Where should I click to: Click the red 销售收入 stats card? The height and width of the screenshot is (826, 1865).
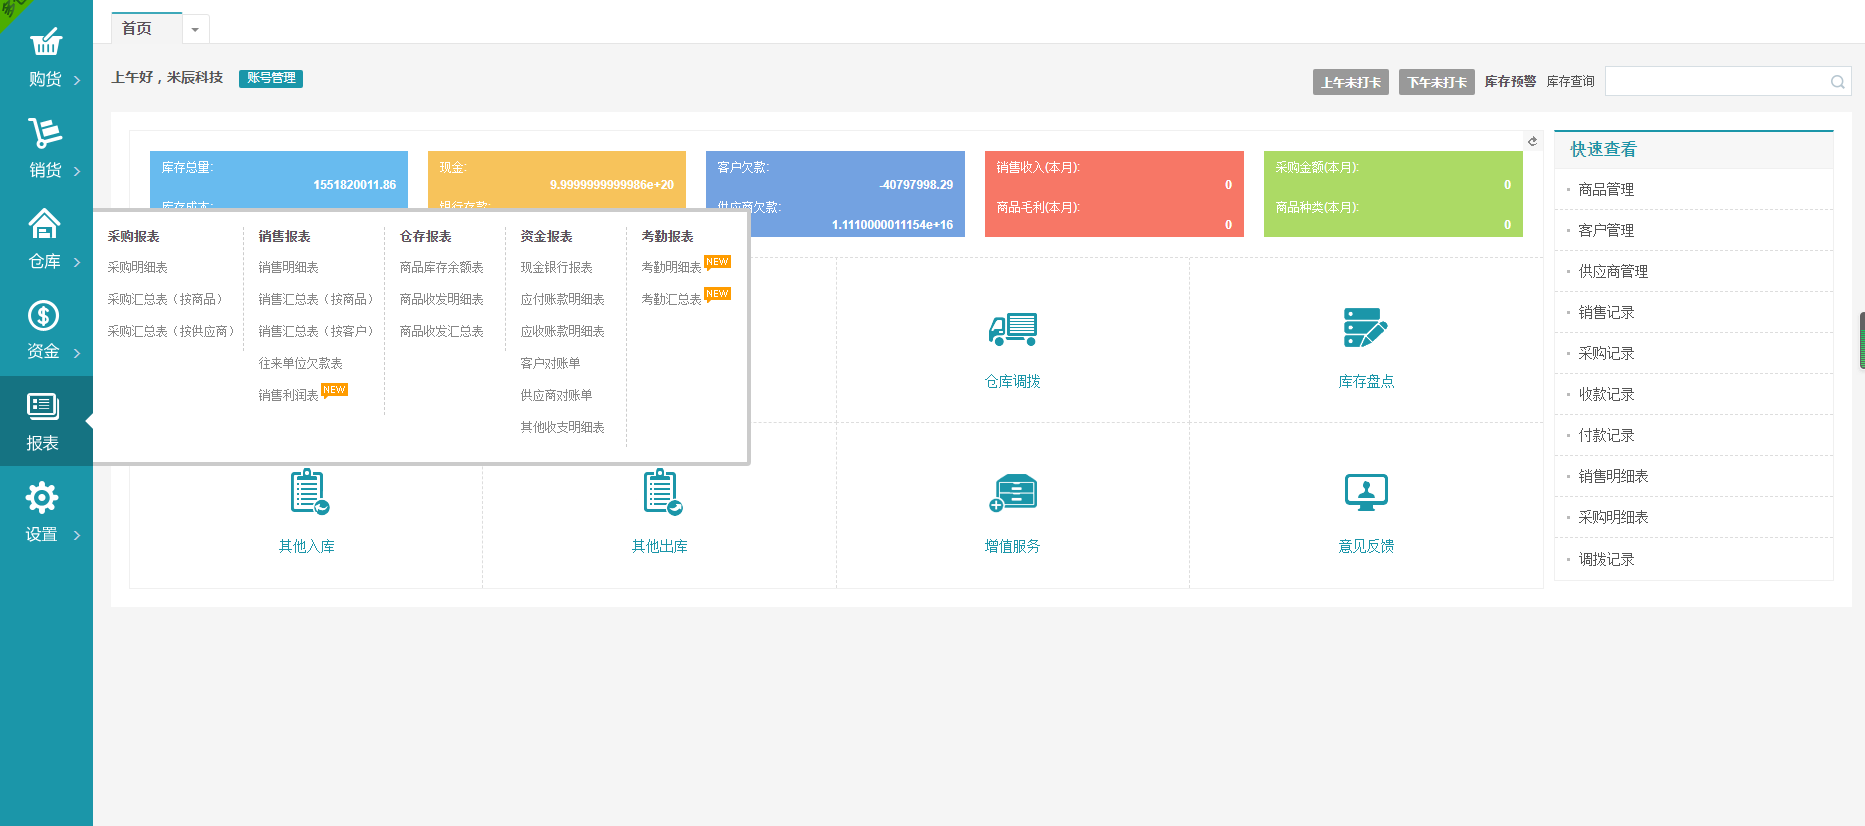[x=1113, y=194]
